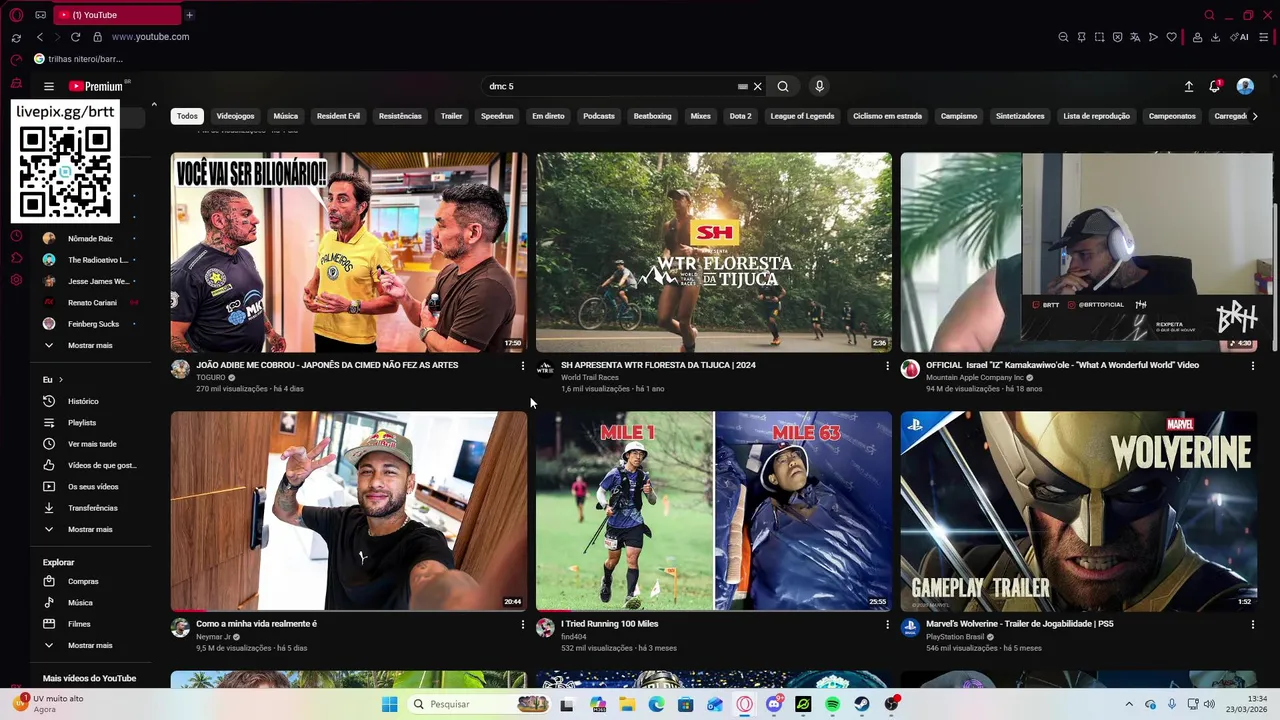Open Opera sidebar extensions cube icon
Image resolution: width=1280 pixels, height=720 pixels.
pos(16,258)
